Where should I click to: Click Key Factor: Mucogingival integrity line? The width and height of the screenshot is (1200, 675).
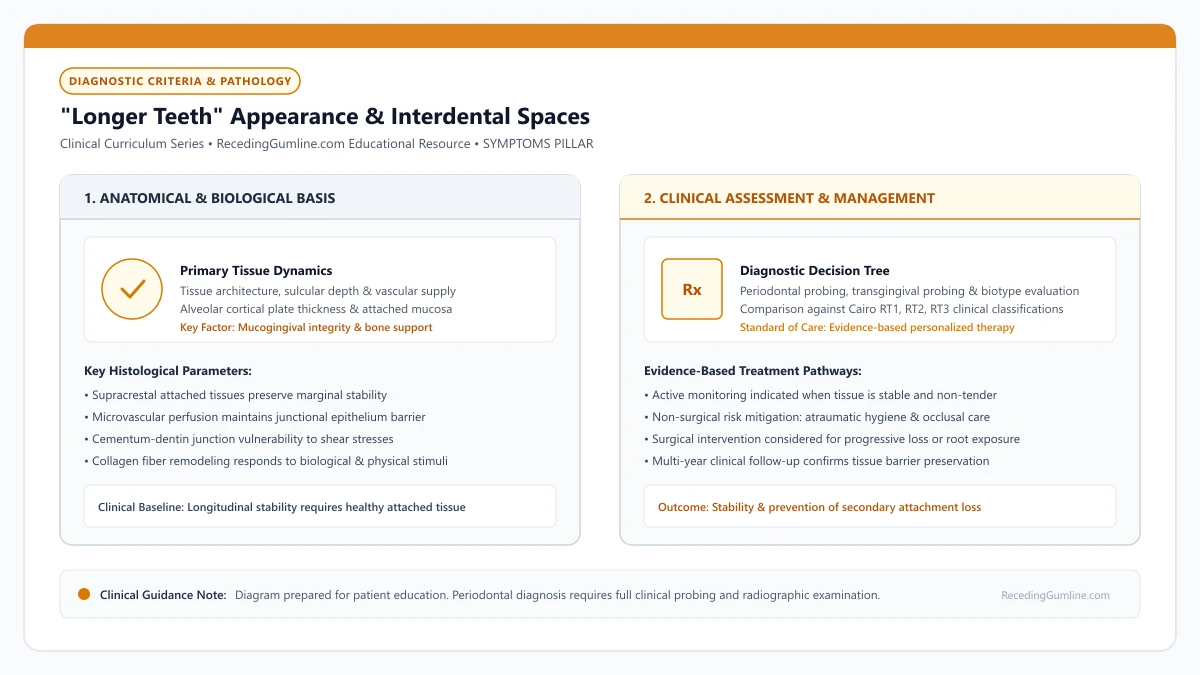306,327
